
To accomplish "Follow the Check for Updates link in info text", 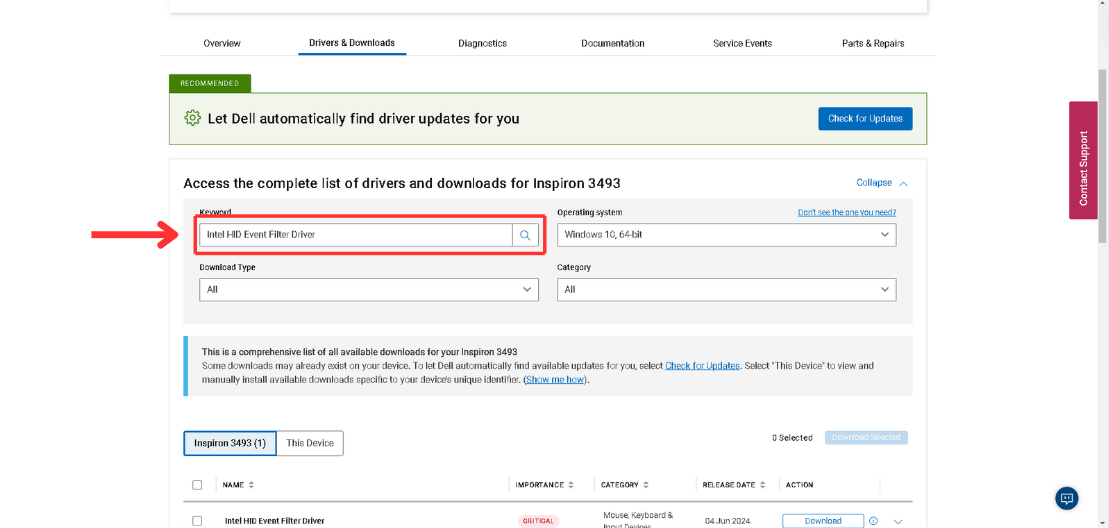I will (x=702, y=366).
